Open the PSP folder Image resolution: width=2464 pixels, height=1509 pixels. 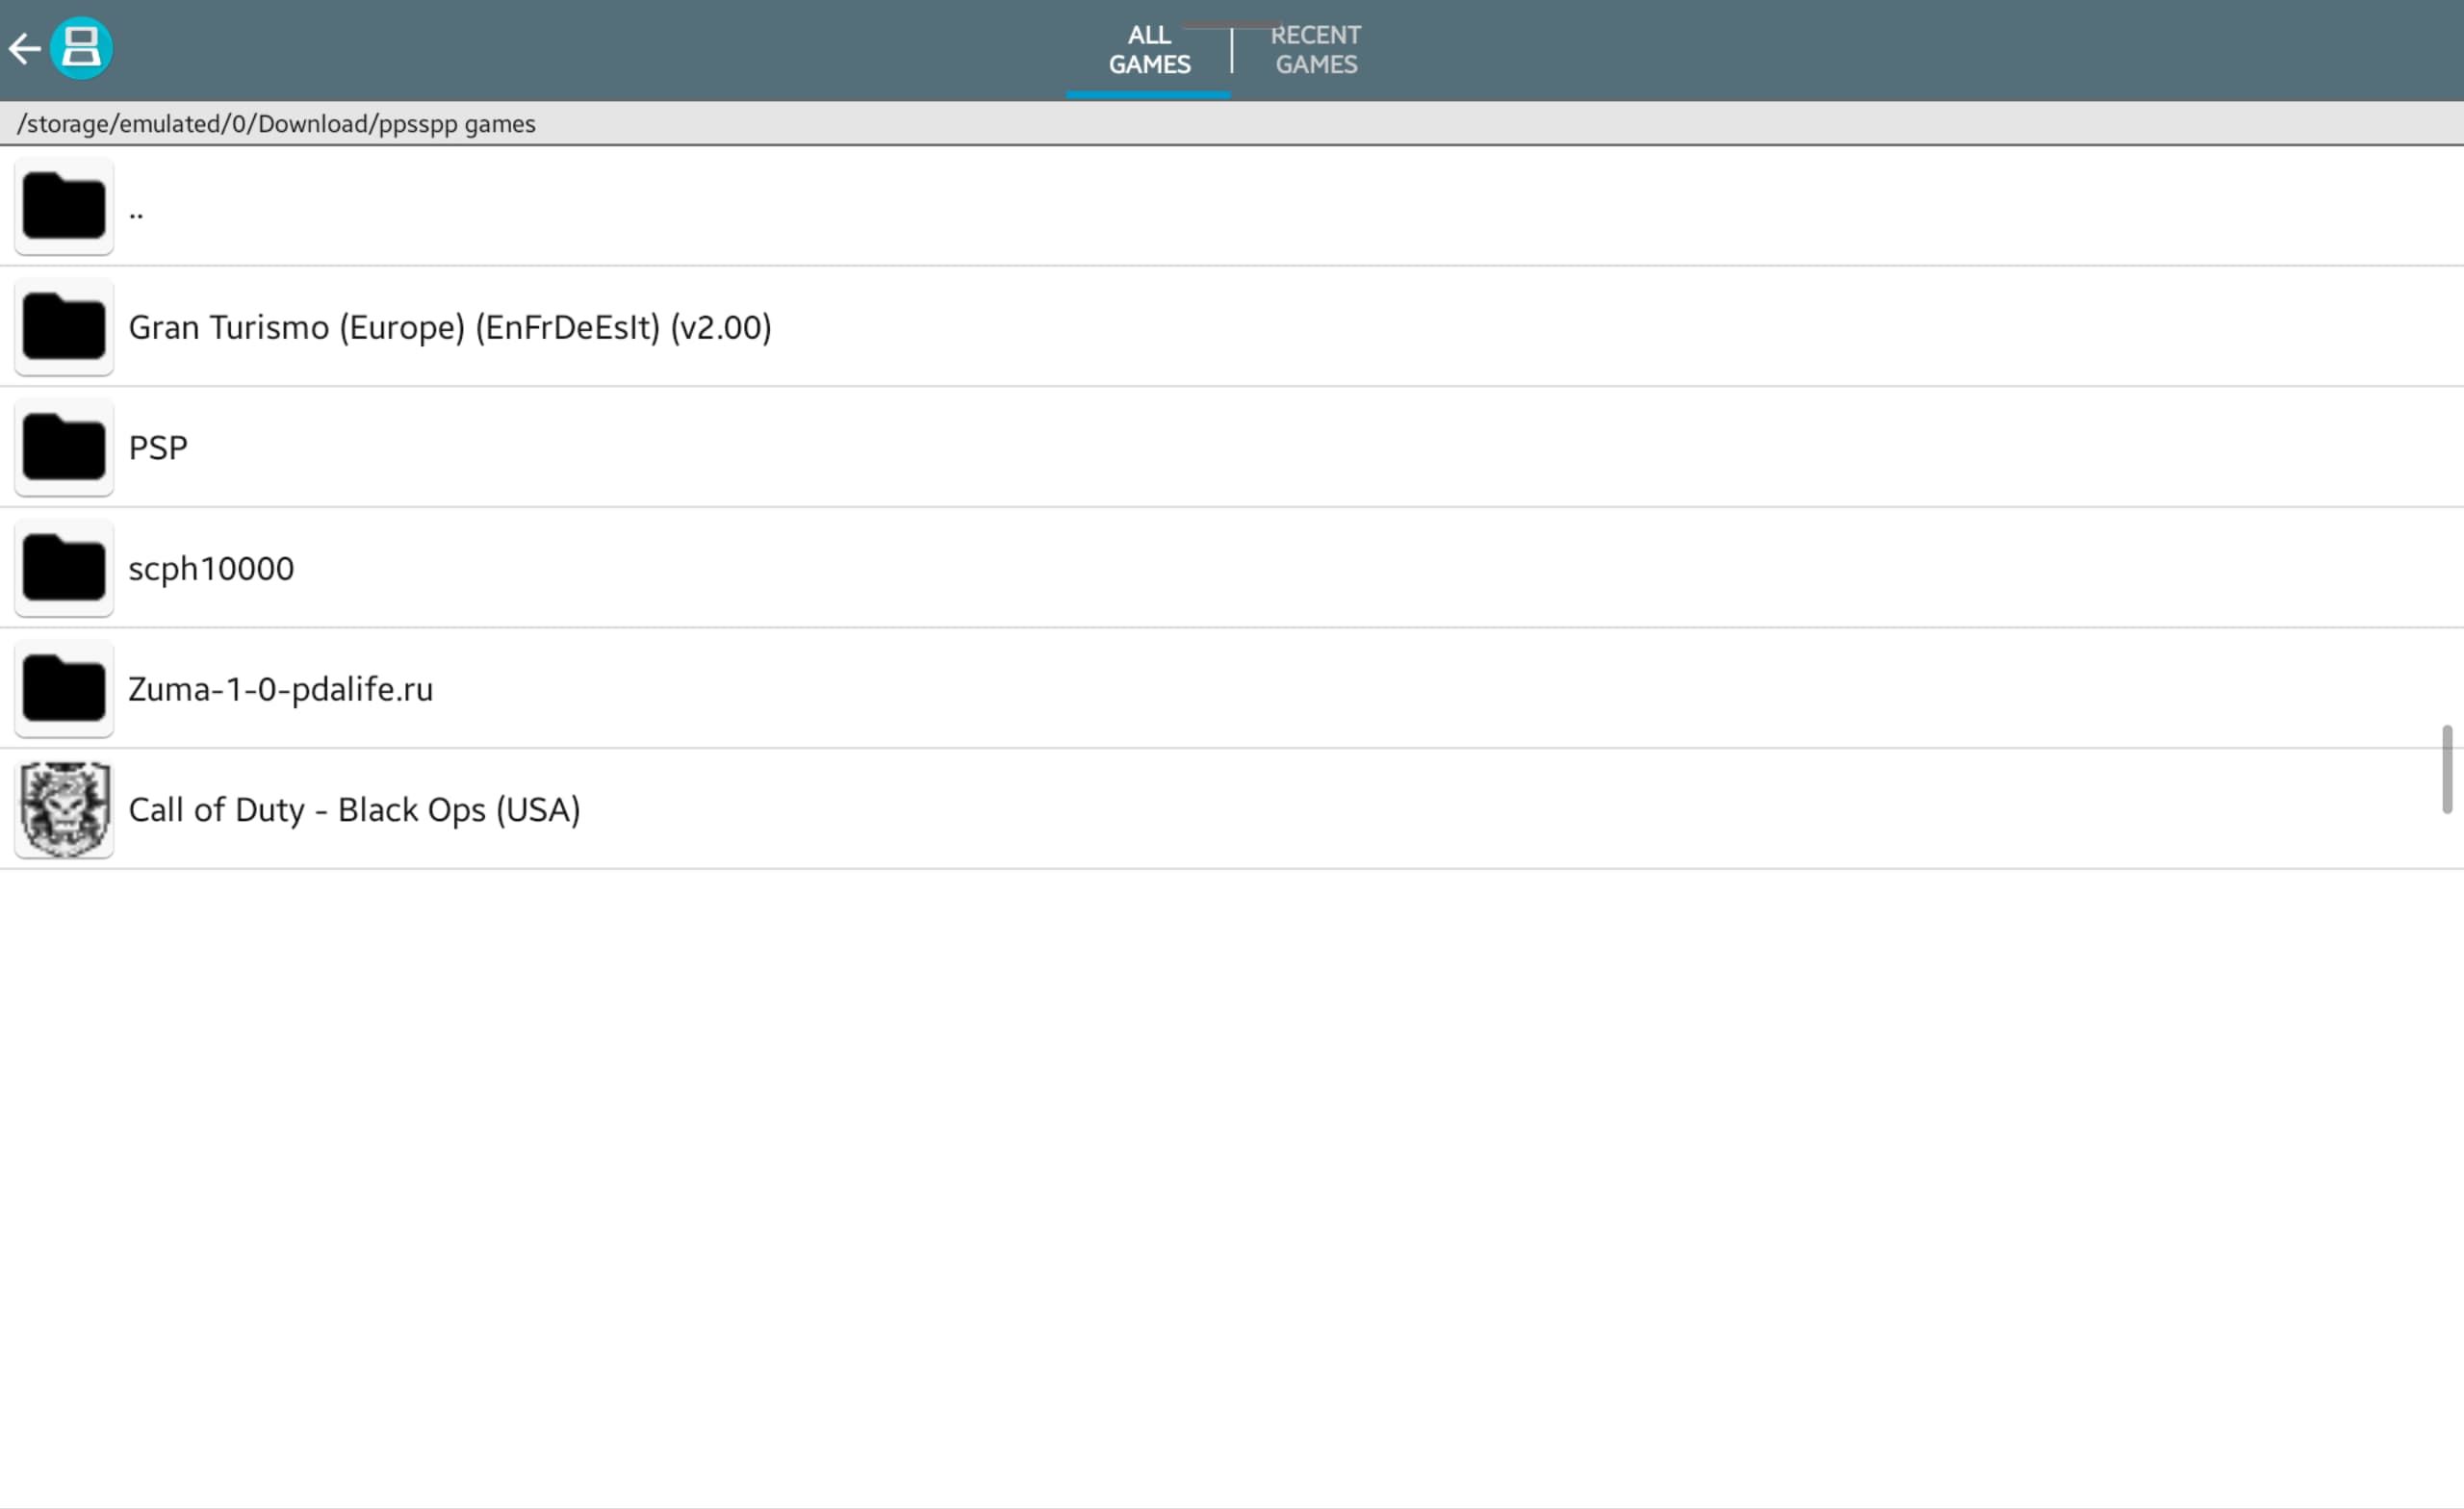pyautogui.click(x=159, y=445)
